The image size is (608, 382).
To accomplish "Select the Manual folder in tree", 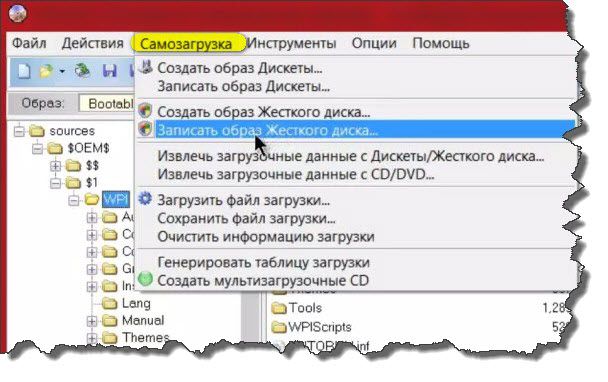I will coord(143,320).
